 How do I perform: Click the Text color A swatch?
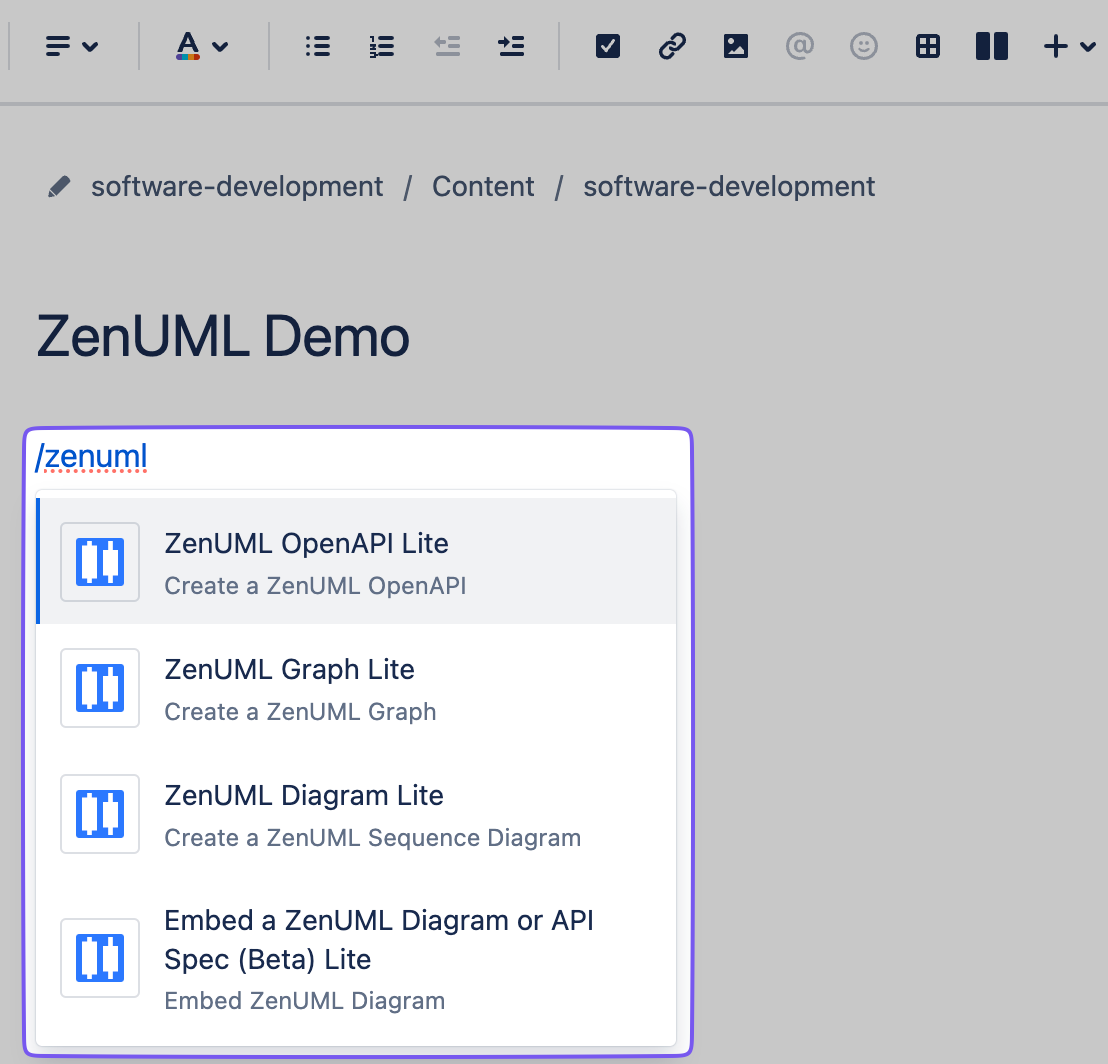coord(188,46)
